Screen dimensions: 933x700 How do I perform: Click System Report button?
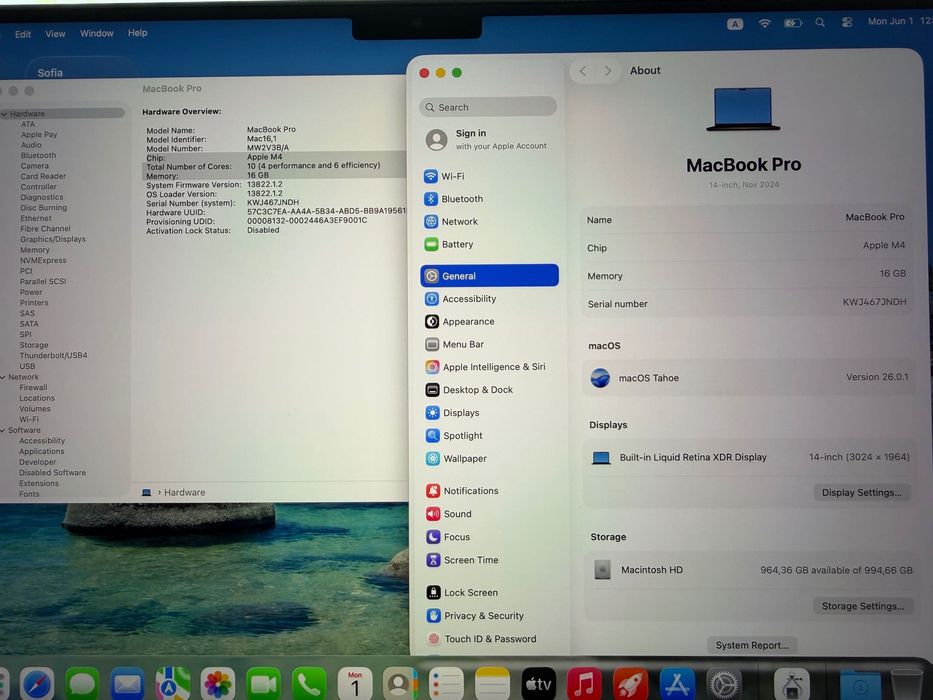[x=752, y=645]
